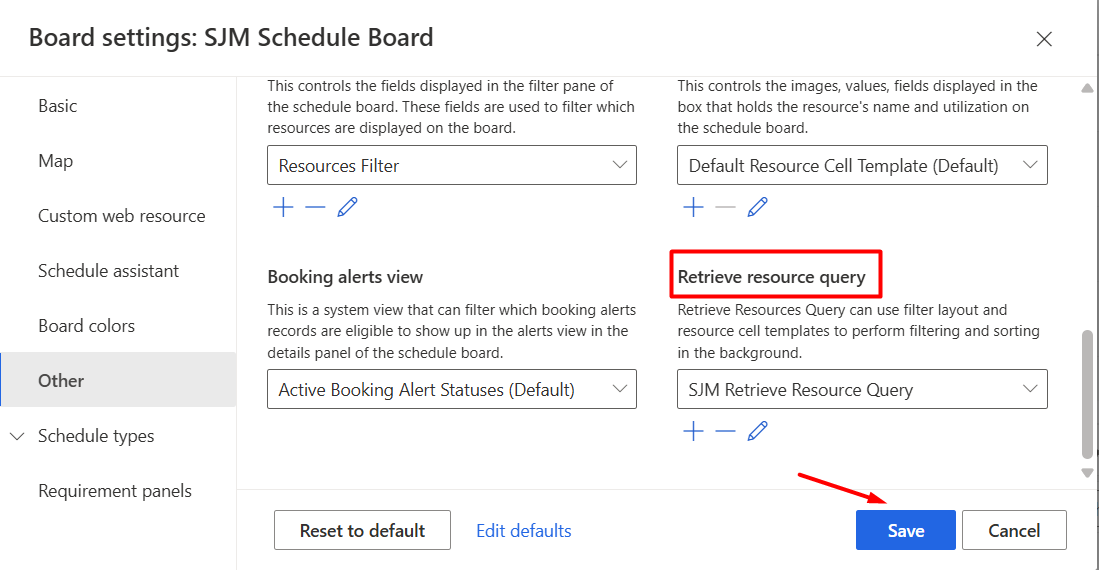Open the SJM Retrieve Resource Query dropdown
1099x570 pixels.
click(862, 390)
